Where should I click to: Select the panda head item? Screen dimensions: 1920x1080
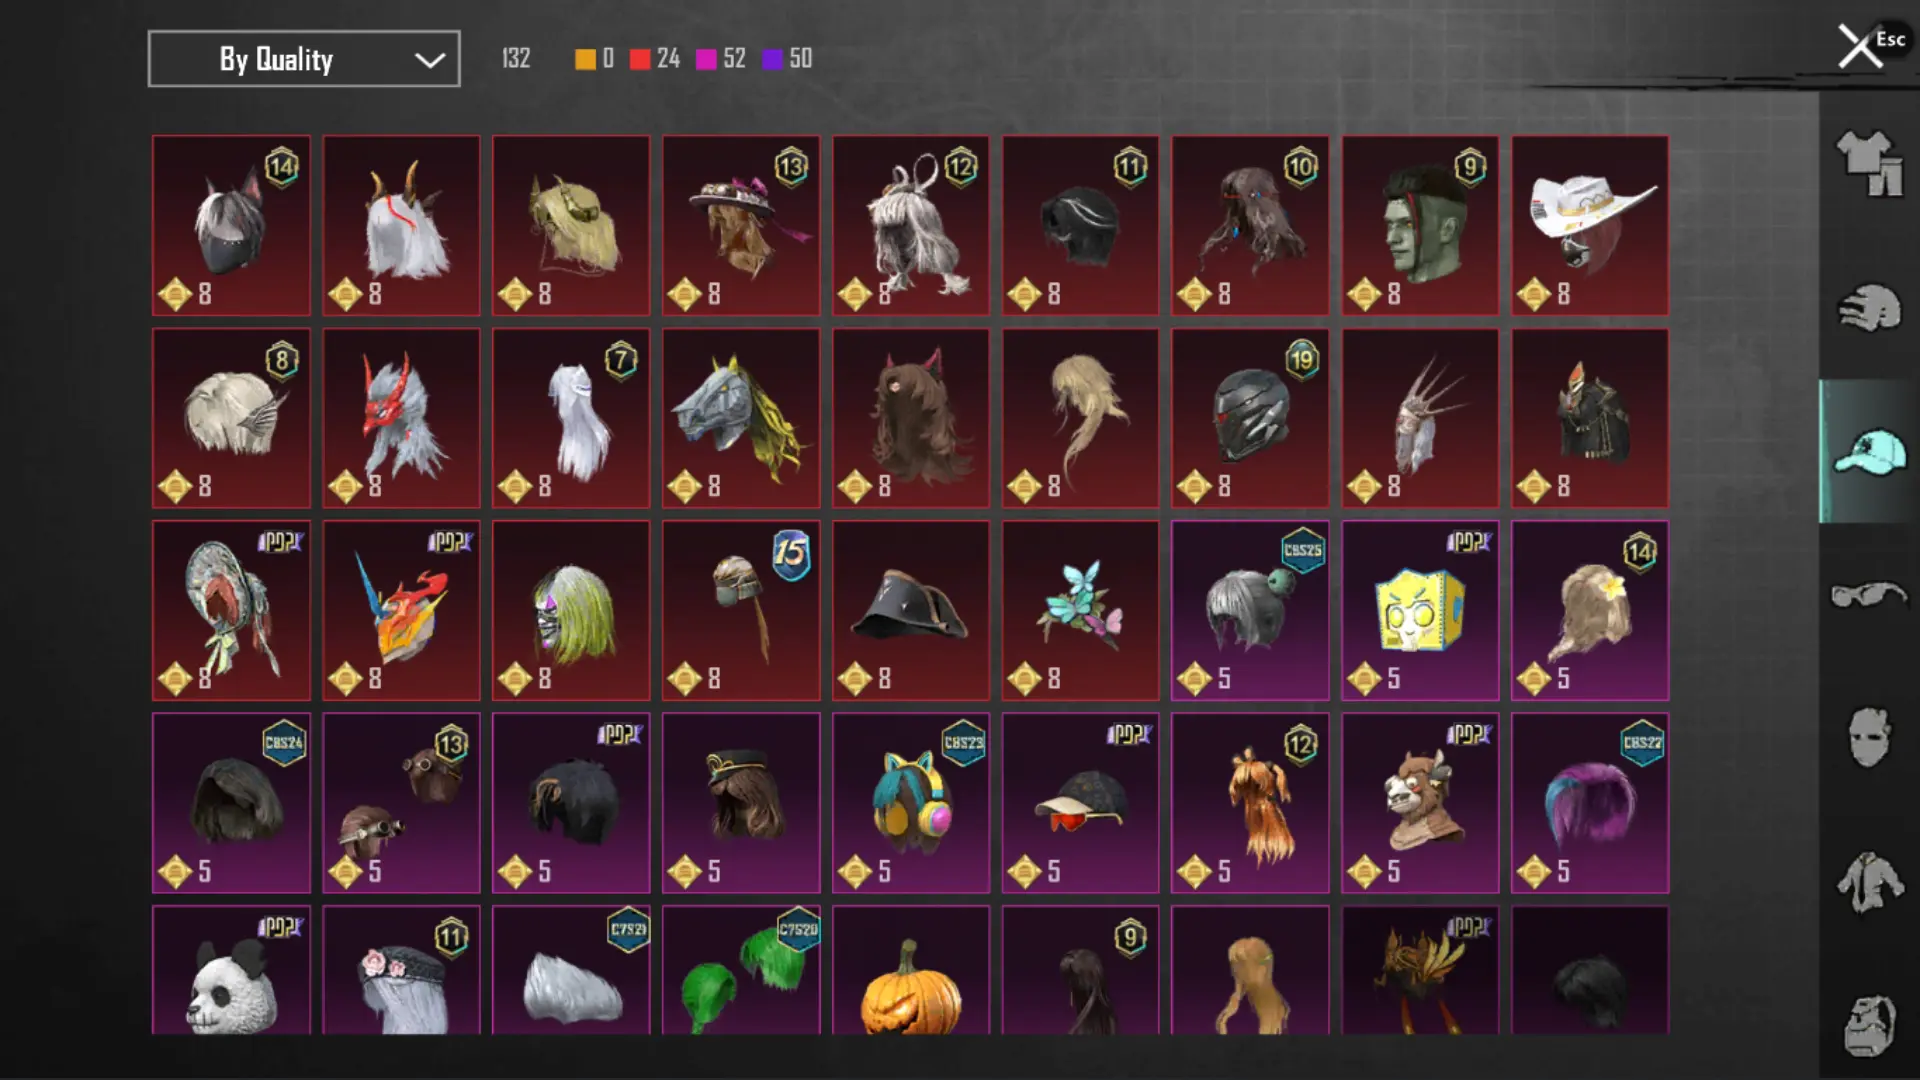tap(231, 970)
